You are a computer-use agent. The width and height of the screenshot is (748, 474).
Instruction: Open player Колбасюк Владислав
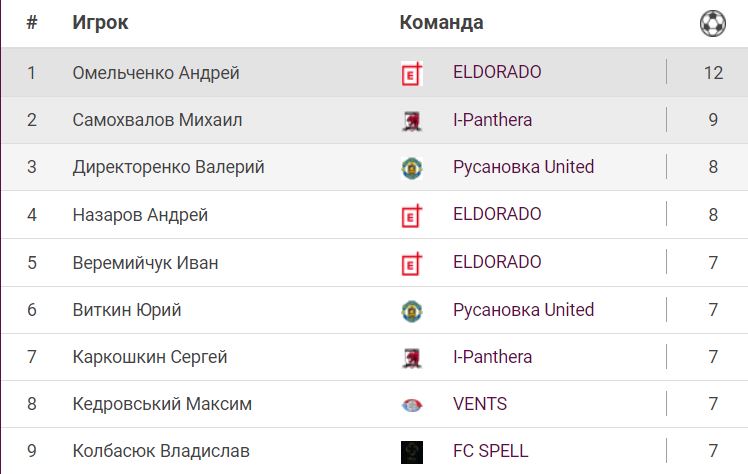161,451
